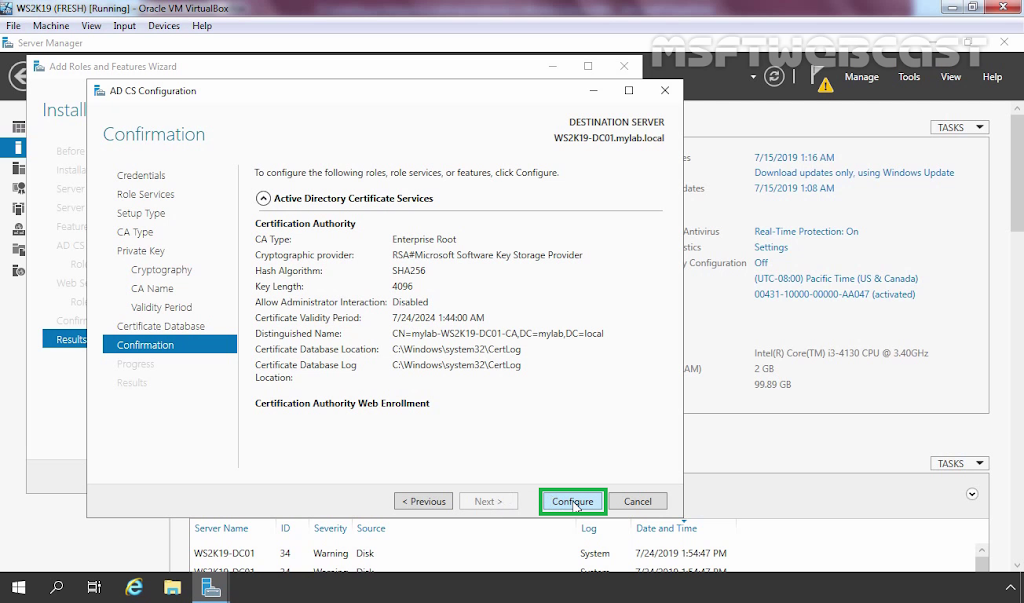
Task: Sort events by Log column
Action: click(x=588, y=528)
